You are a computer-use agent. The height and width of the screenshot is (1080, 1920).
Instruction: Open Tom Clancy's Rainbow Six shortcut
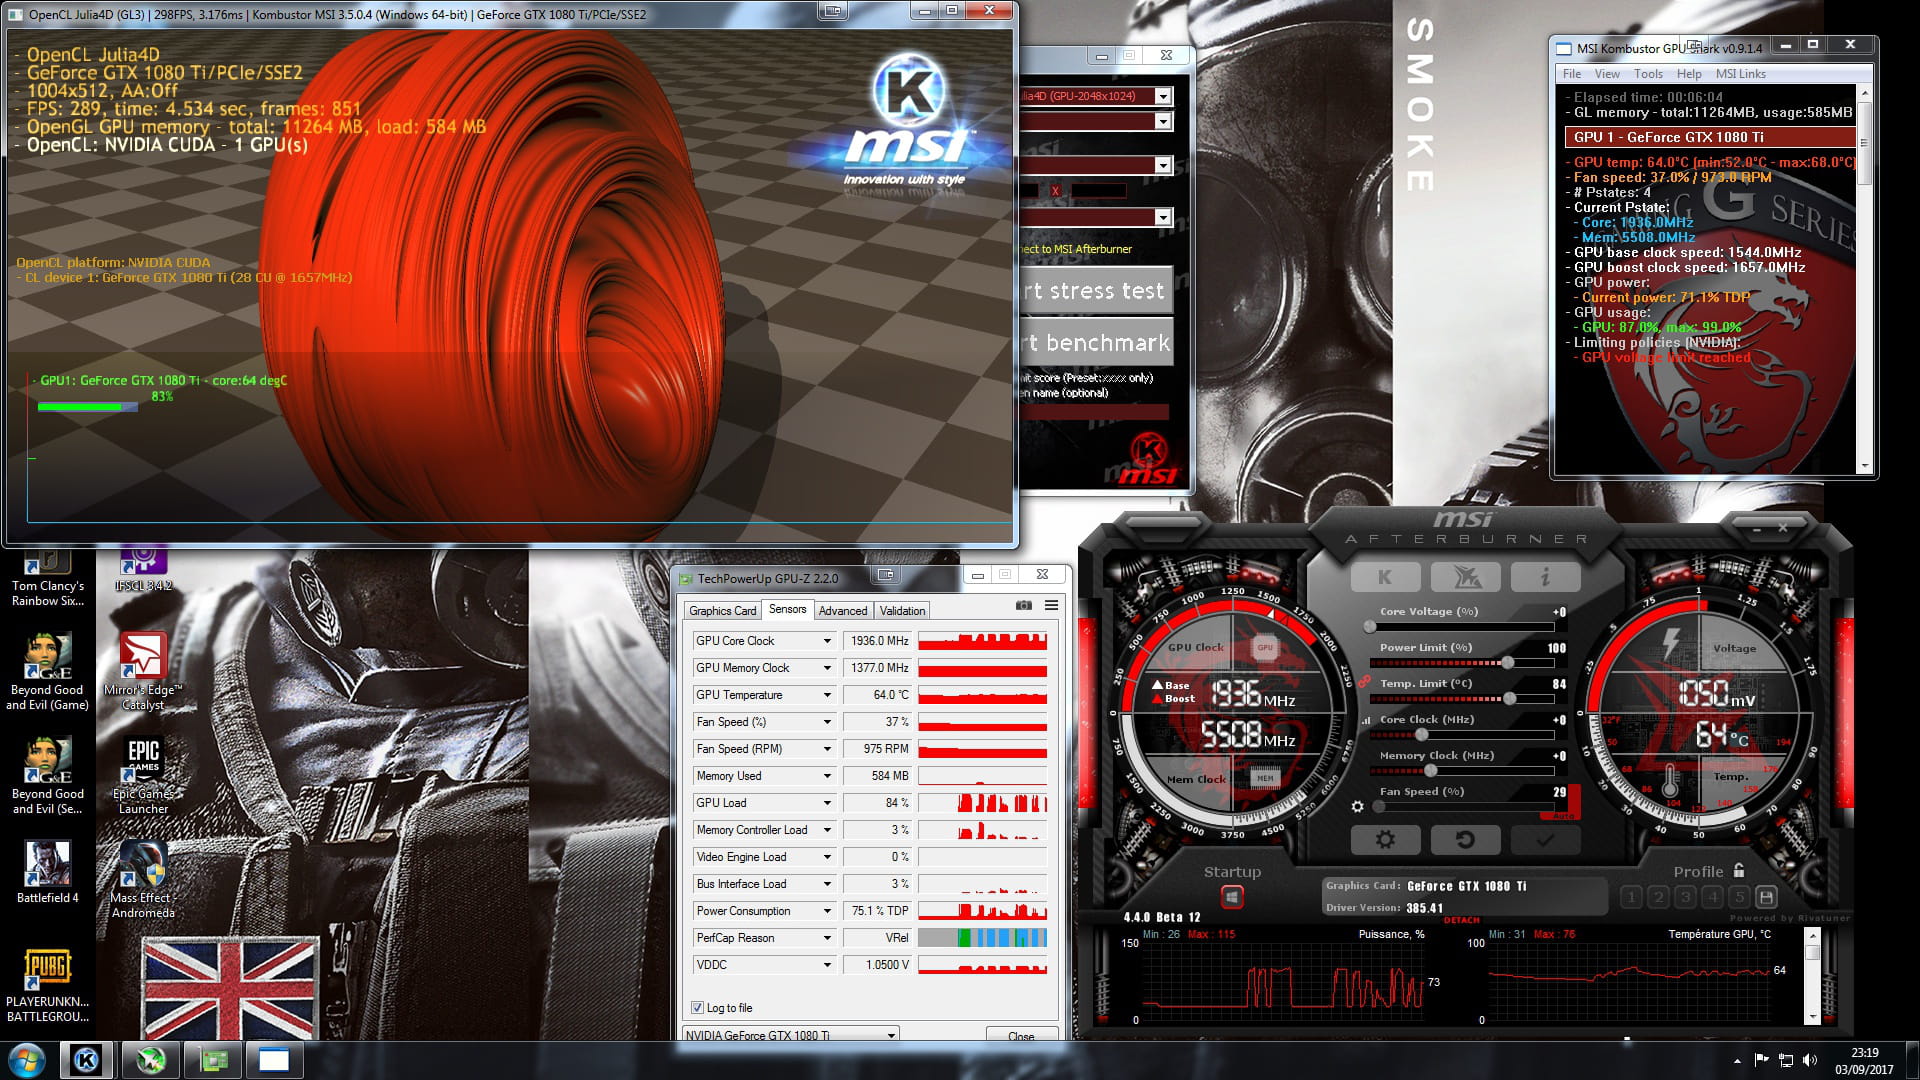point(47,578)
